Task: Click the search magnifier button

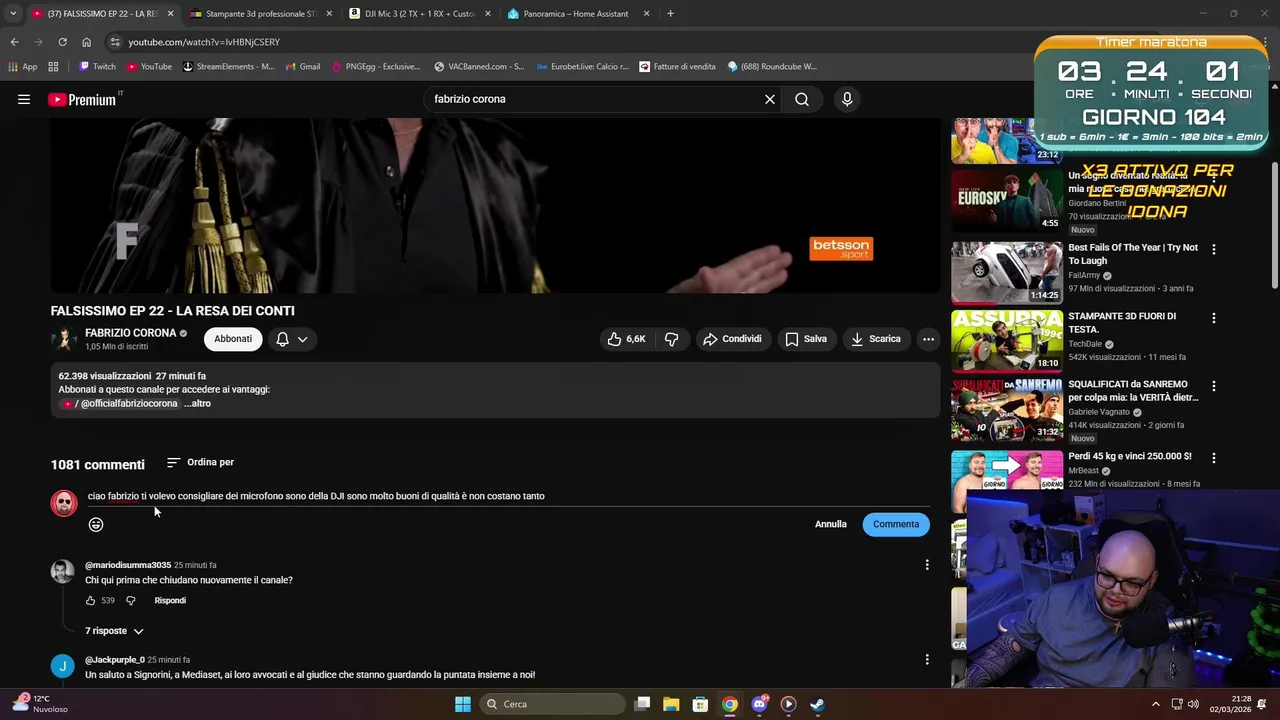Action: pyautogui.click(x=802, y=99)
